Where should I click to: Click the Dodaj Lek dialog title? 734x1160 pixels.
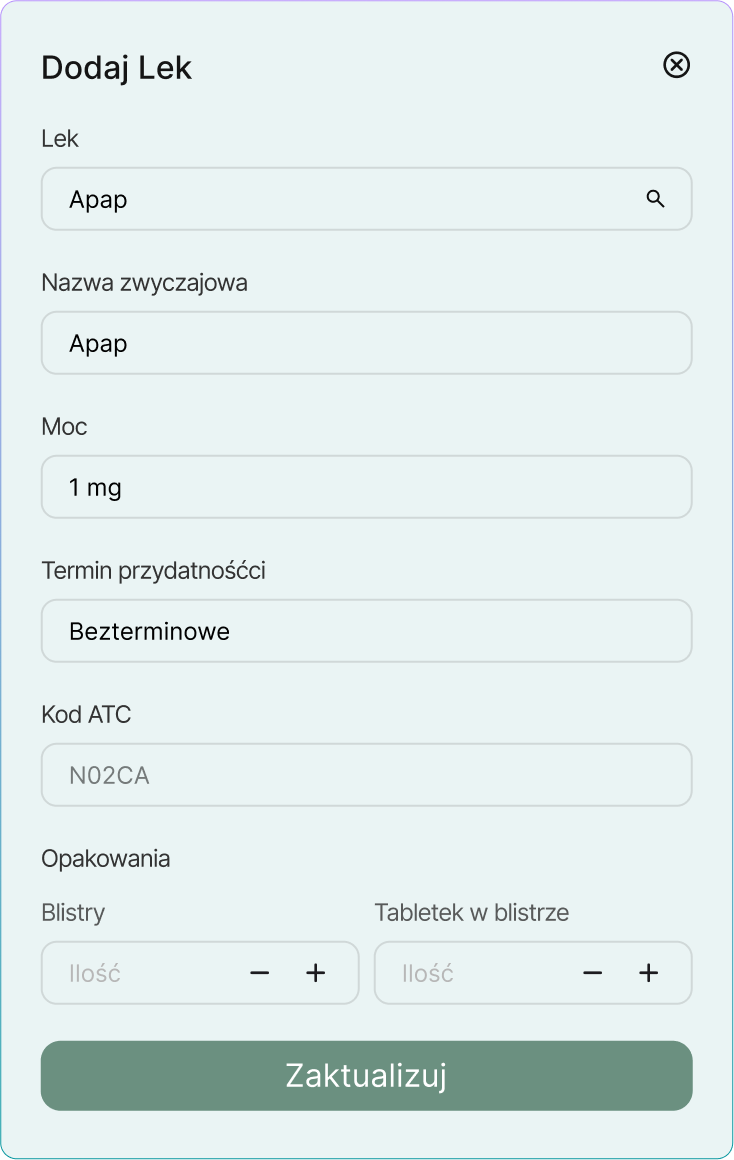coord(116,68)
